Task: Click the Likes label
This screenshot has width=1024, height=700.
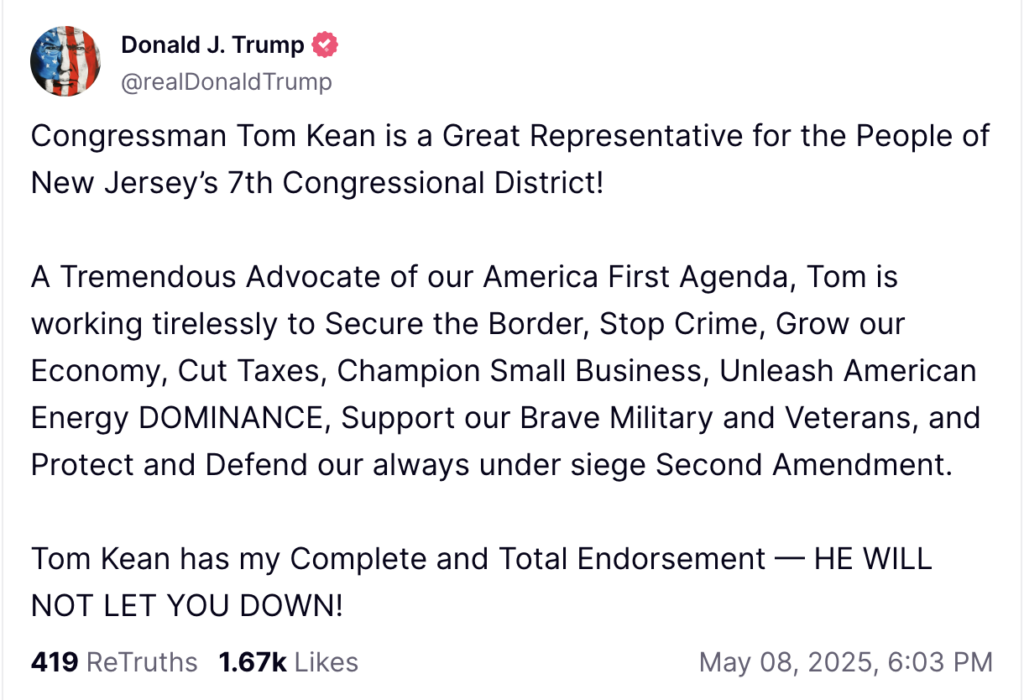Action: pos(326,662)
